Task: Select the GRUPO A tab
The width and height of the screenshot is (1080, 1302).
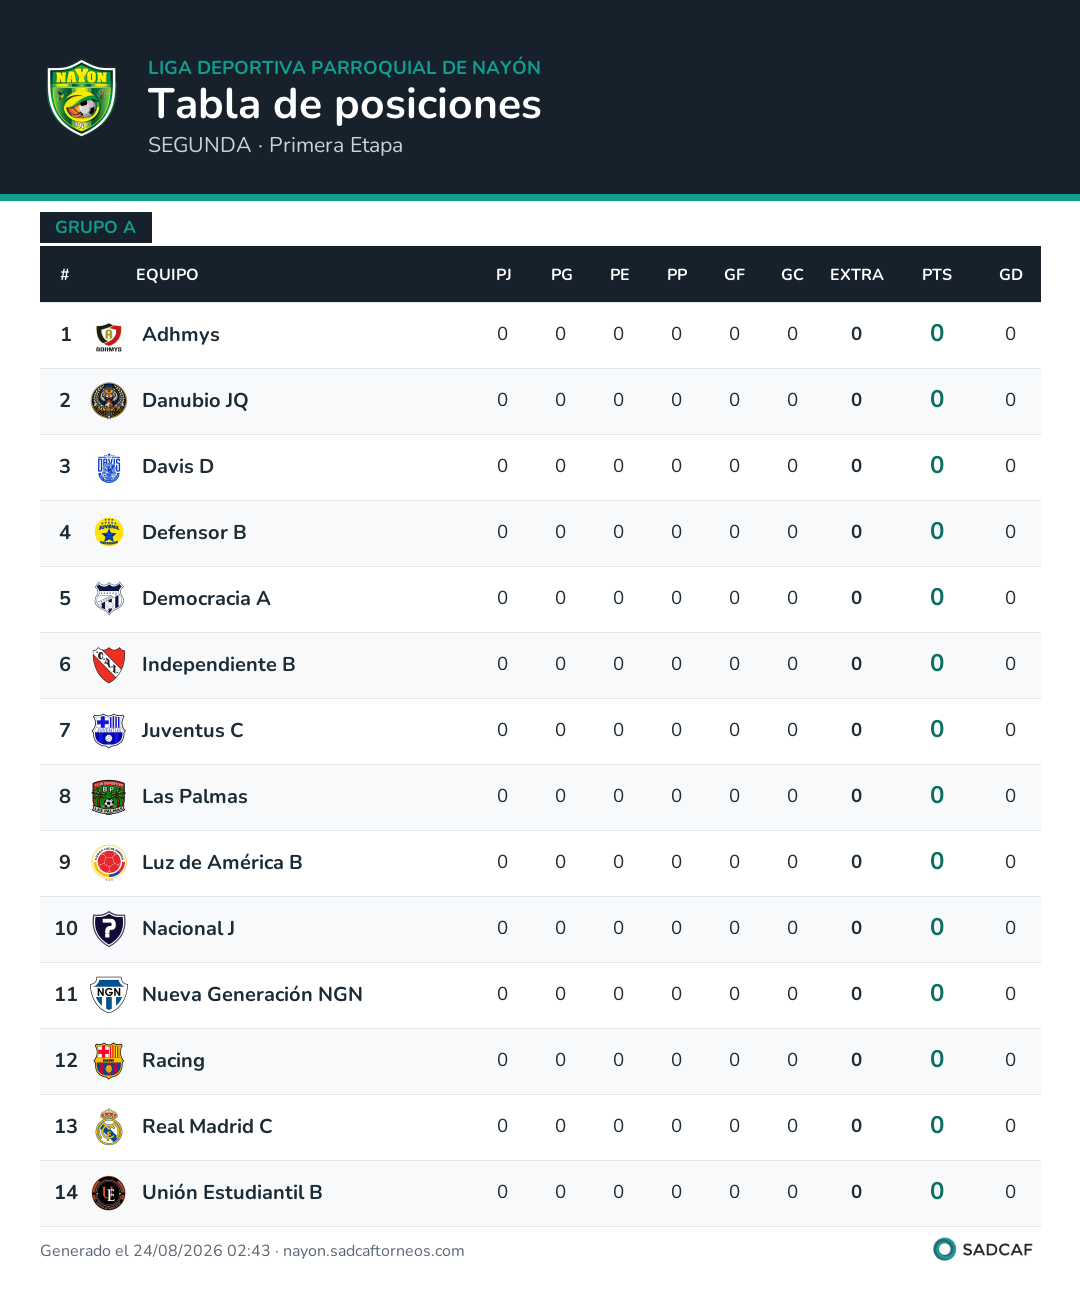Action: (95, 227)
